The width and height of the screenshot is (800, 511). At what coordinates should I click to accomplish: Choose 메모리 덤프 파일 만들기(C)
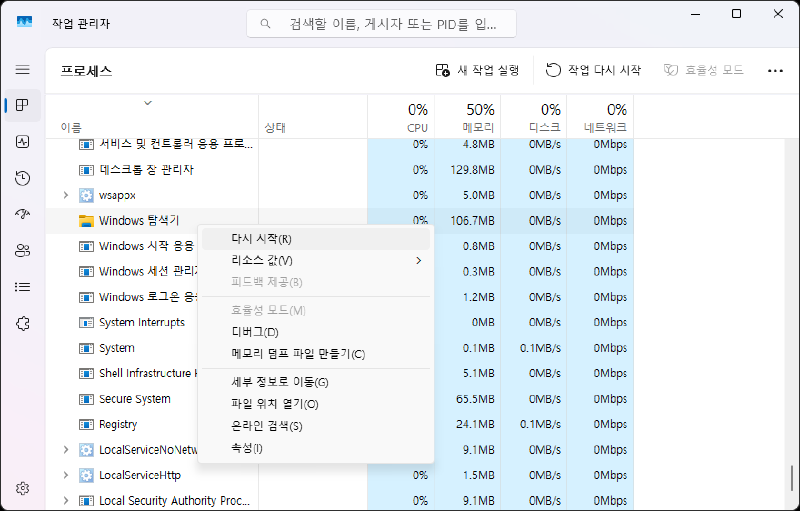316,354
